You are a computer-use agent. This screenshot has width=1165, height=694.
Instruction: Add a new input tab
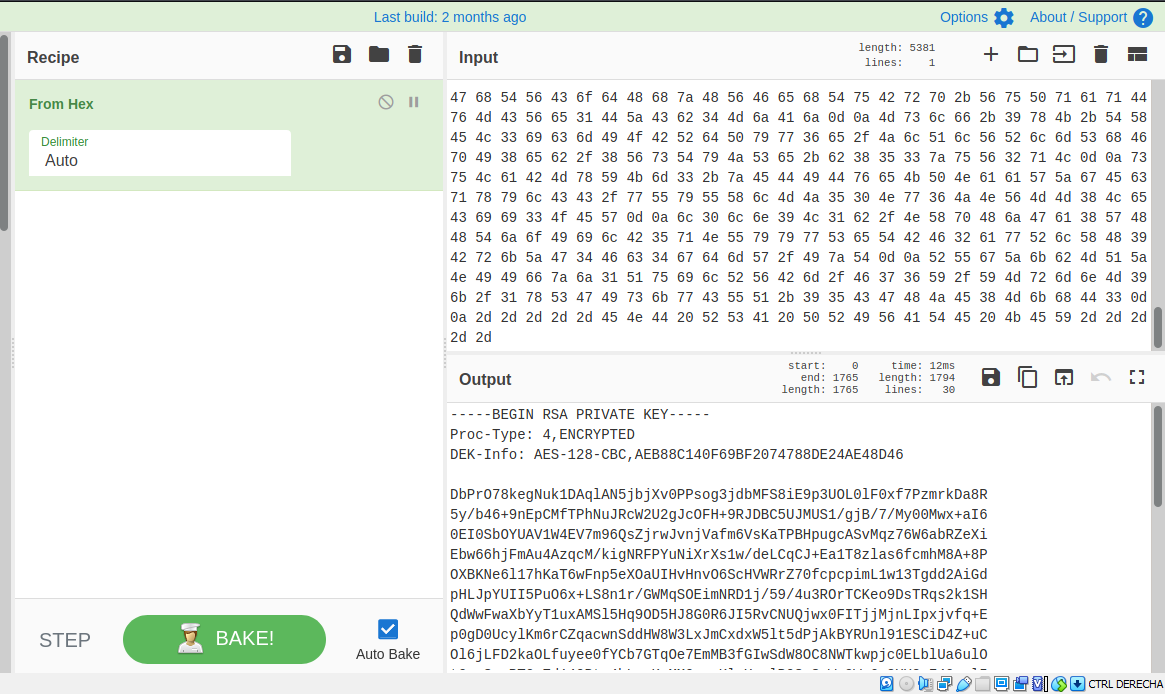tap(991, 55)
